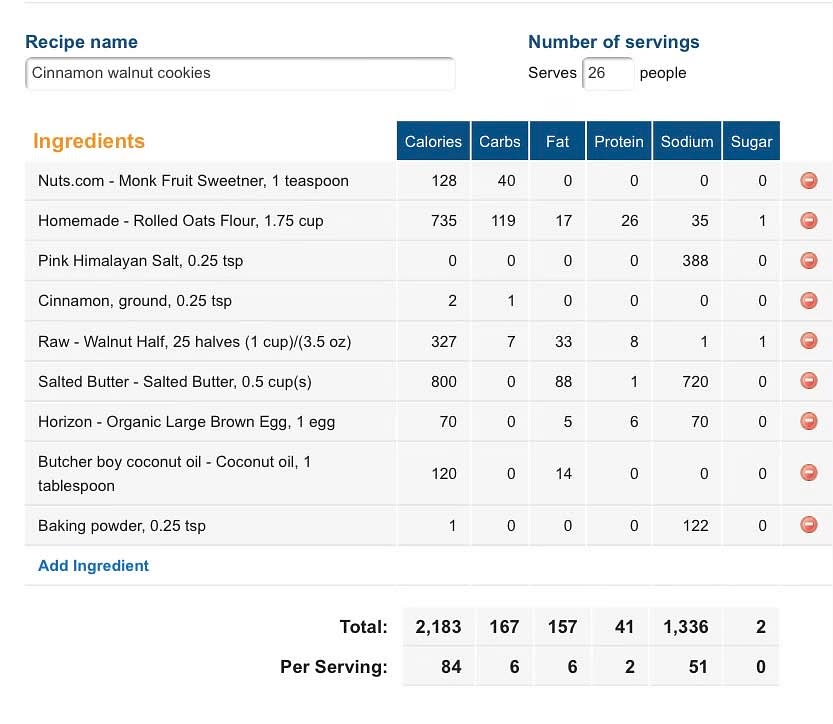Focus the number of servings field
The height and width of the screenshot is (724, 833).
pos(608,73)
